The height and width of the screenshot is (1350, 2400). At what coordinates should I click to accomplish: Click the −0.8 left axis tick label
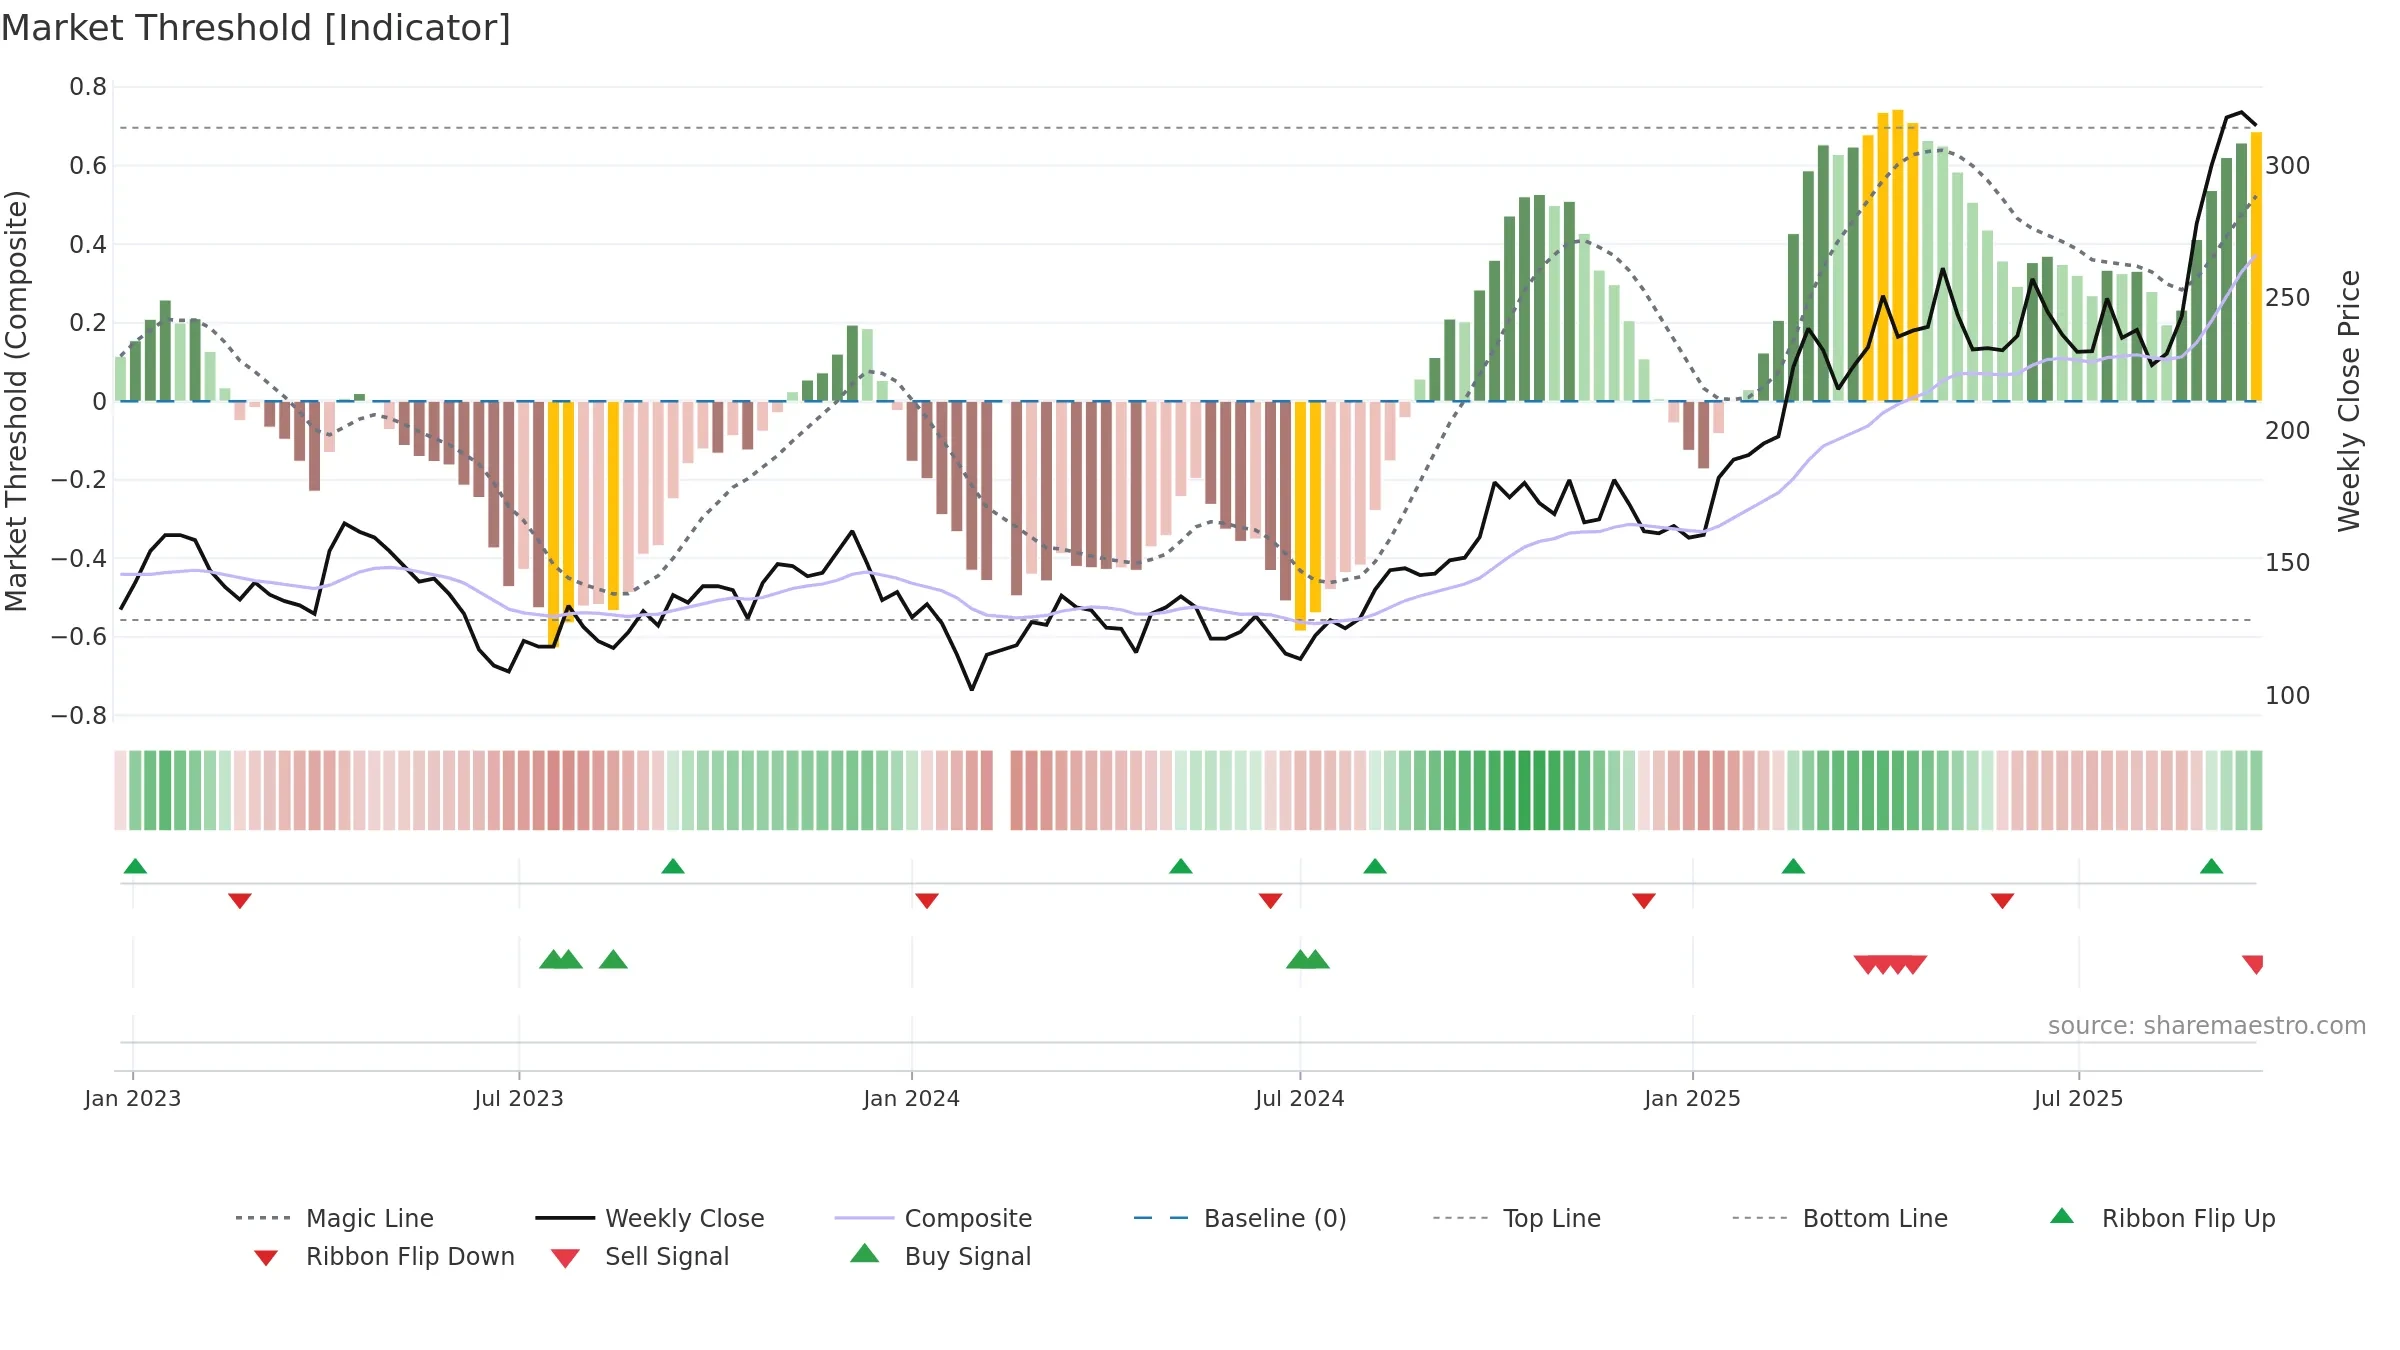click(x=78, y=716)
